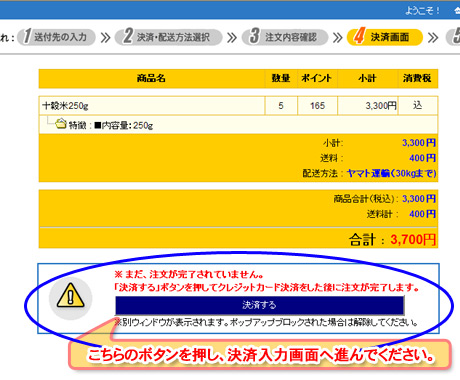Click the ようこそ! welcome text
This screenshot has width=460, height=380.
422,11
